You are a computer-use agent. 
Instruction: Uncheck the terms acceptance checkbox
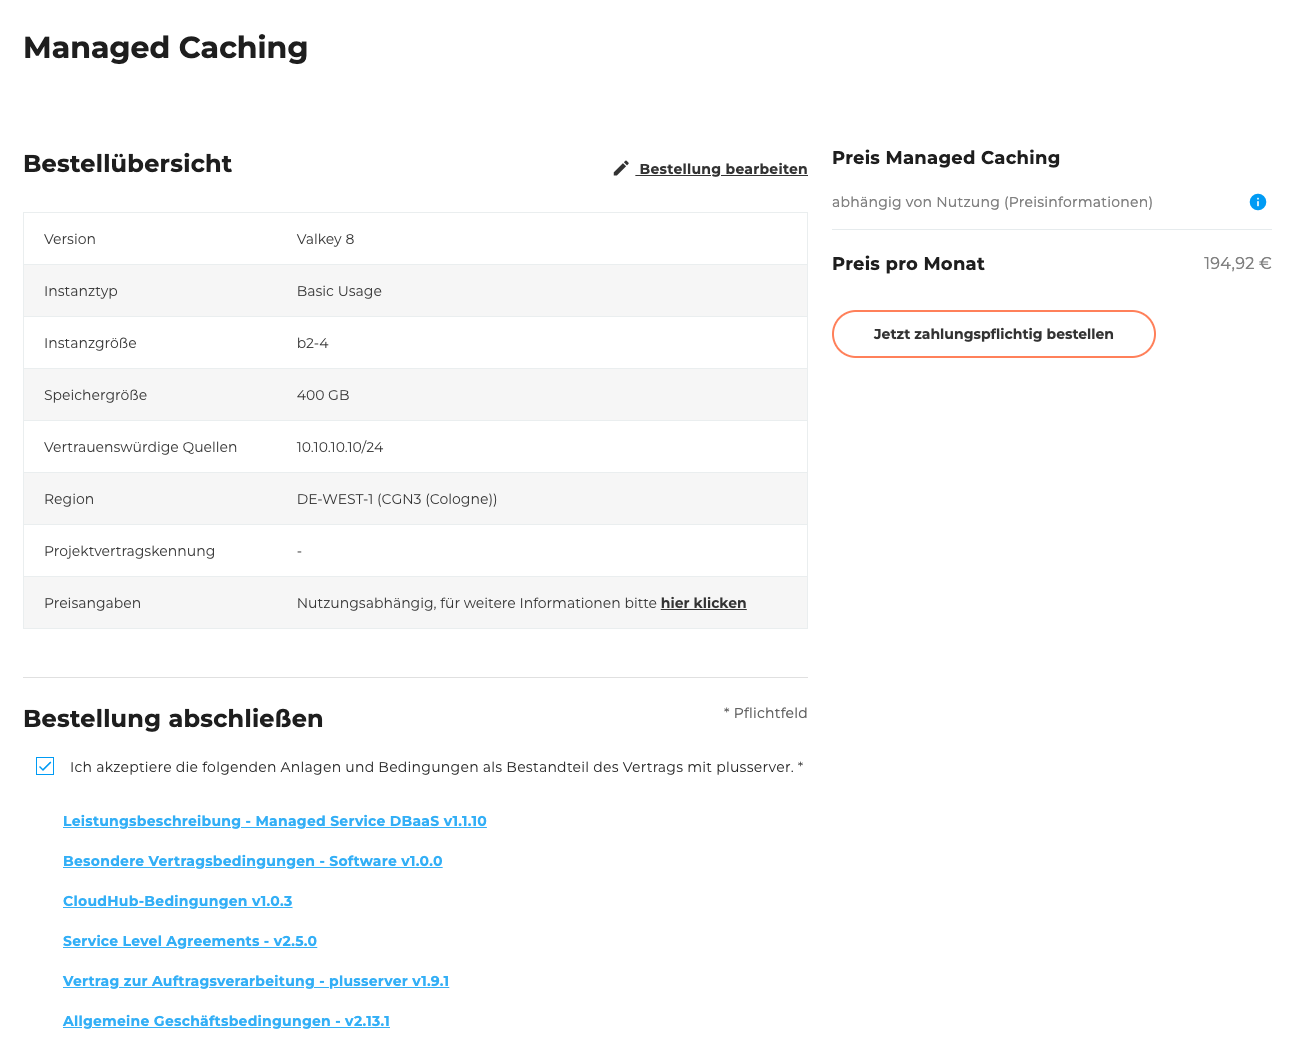45,766
